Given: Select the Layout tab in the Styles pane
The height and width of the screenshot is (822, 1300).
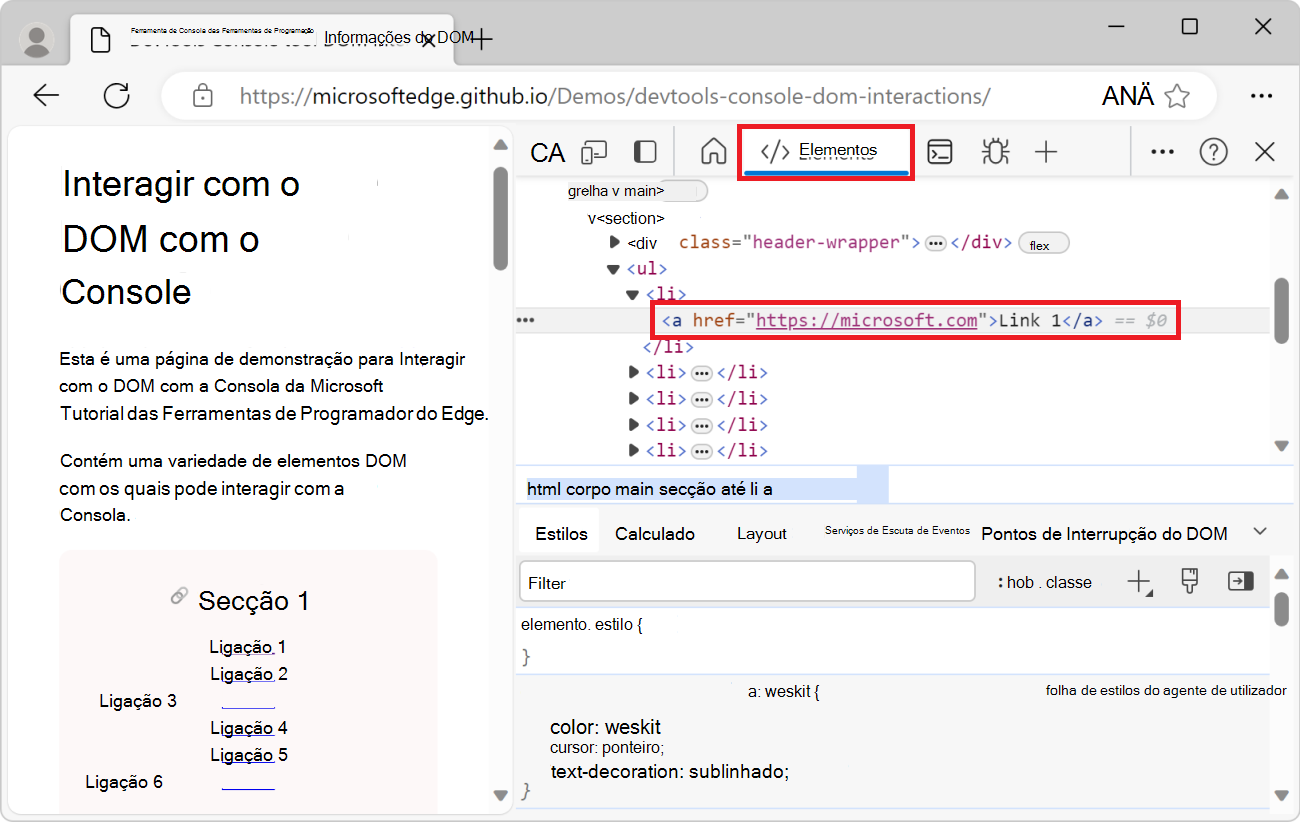Looking at the screenshot, I should (761, 533).
